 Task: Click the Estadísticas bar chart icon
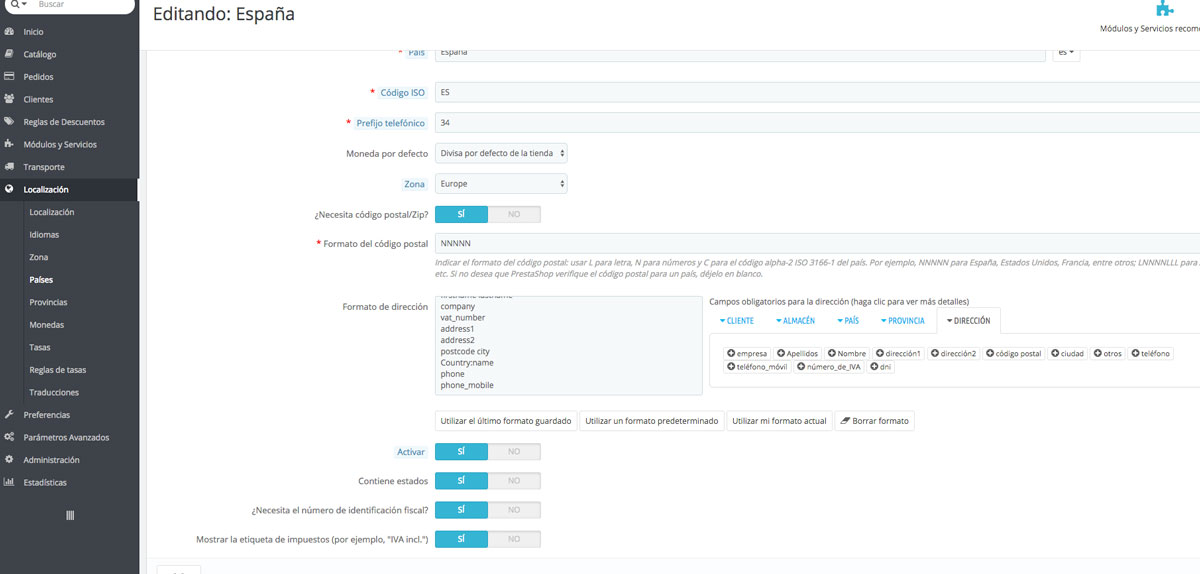tap(9, 482)
